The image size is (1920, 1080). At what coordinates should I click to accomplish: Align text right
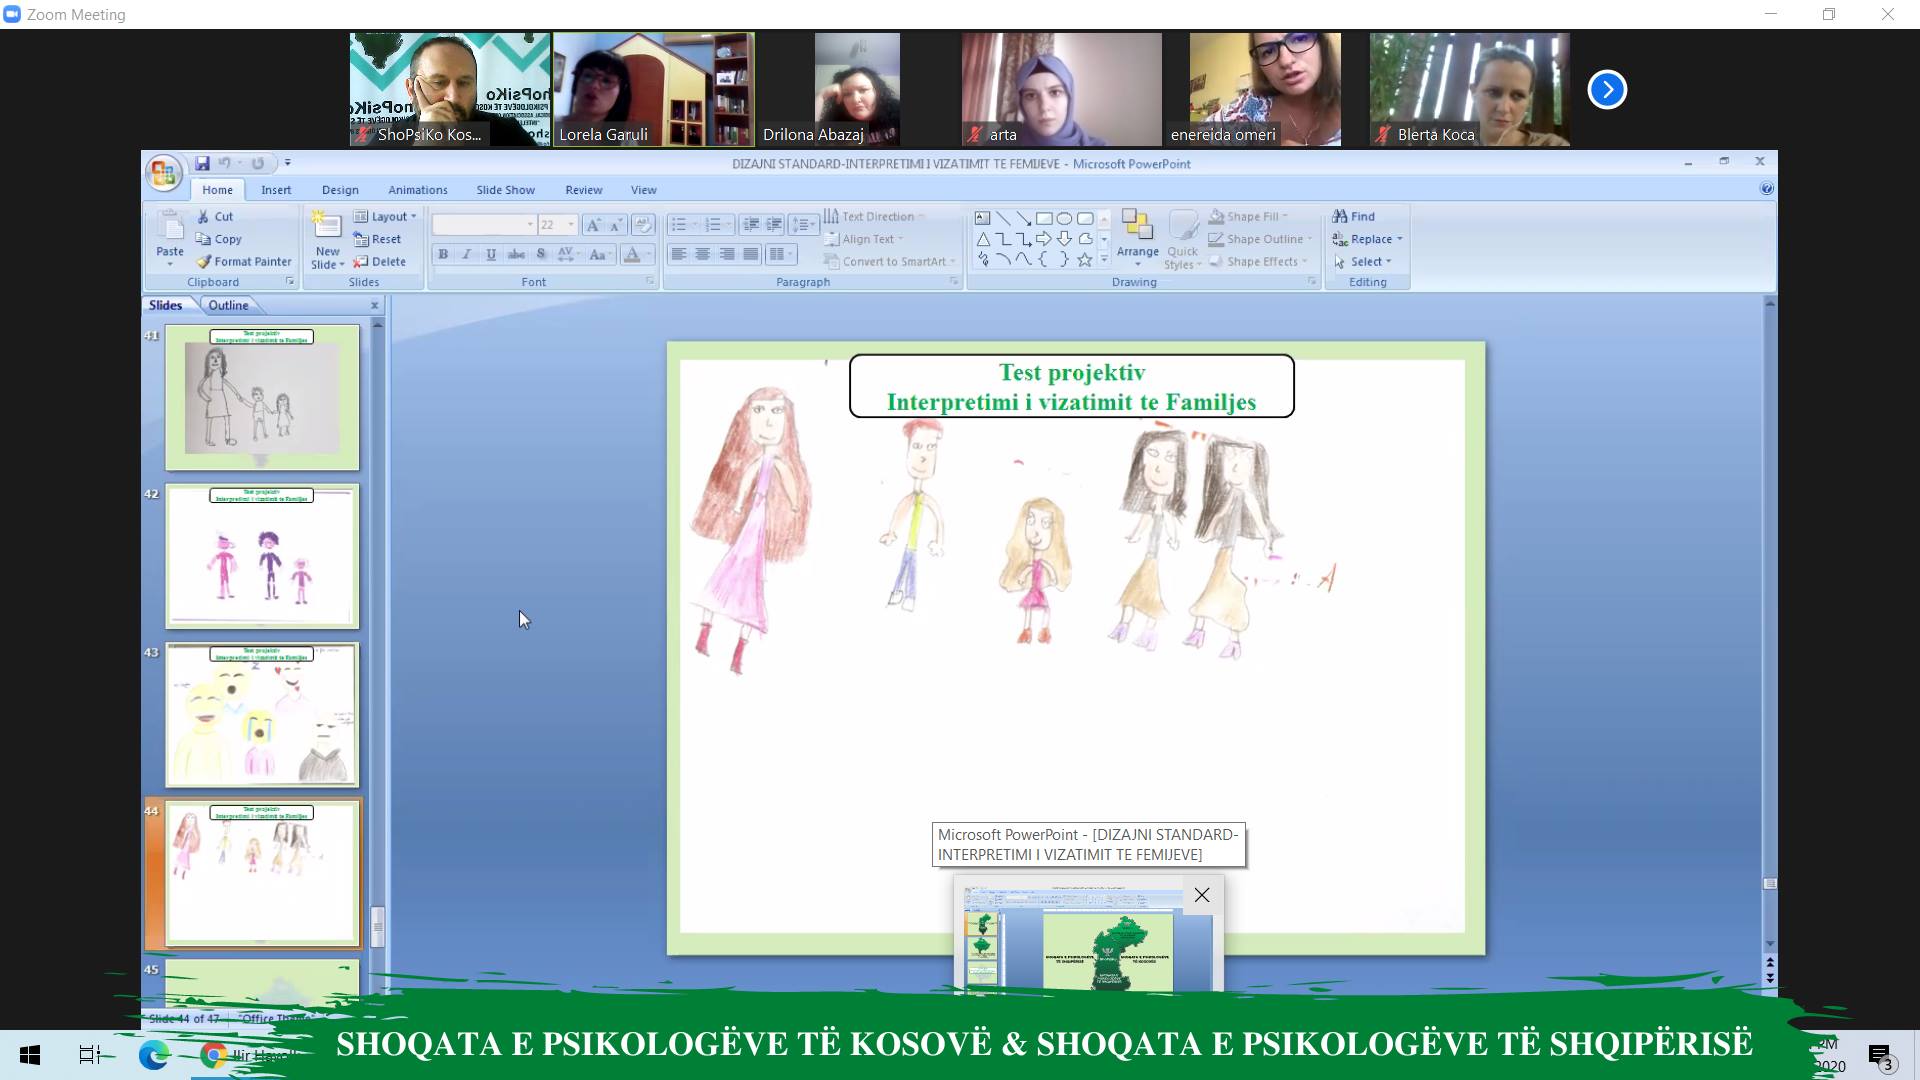pyautogui.click(x=727, y=254)
